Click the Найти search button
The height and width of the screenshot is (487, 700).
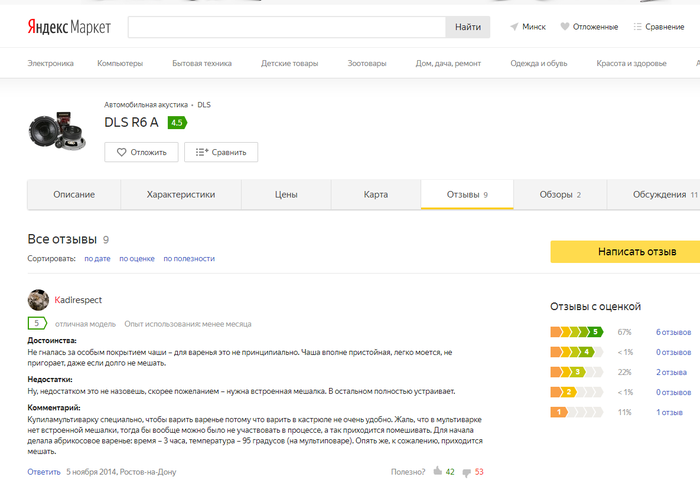[x=467, y=27]
